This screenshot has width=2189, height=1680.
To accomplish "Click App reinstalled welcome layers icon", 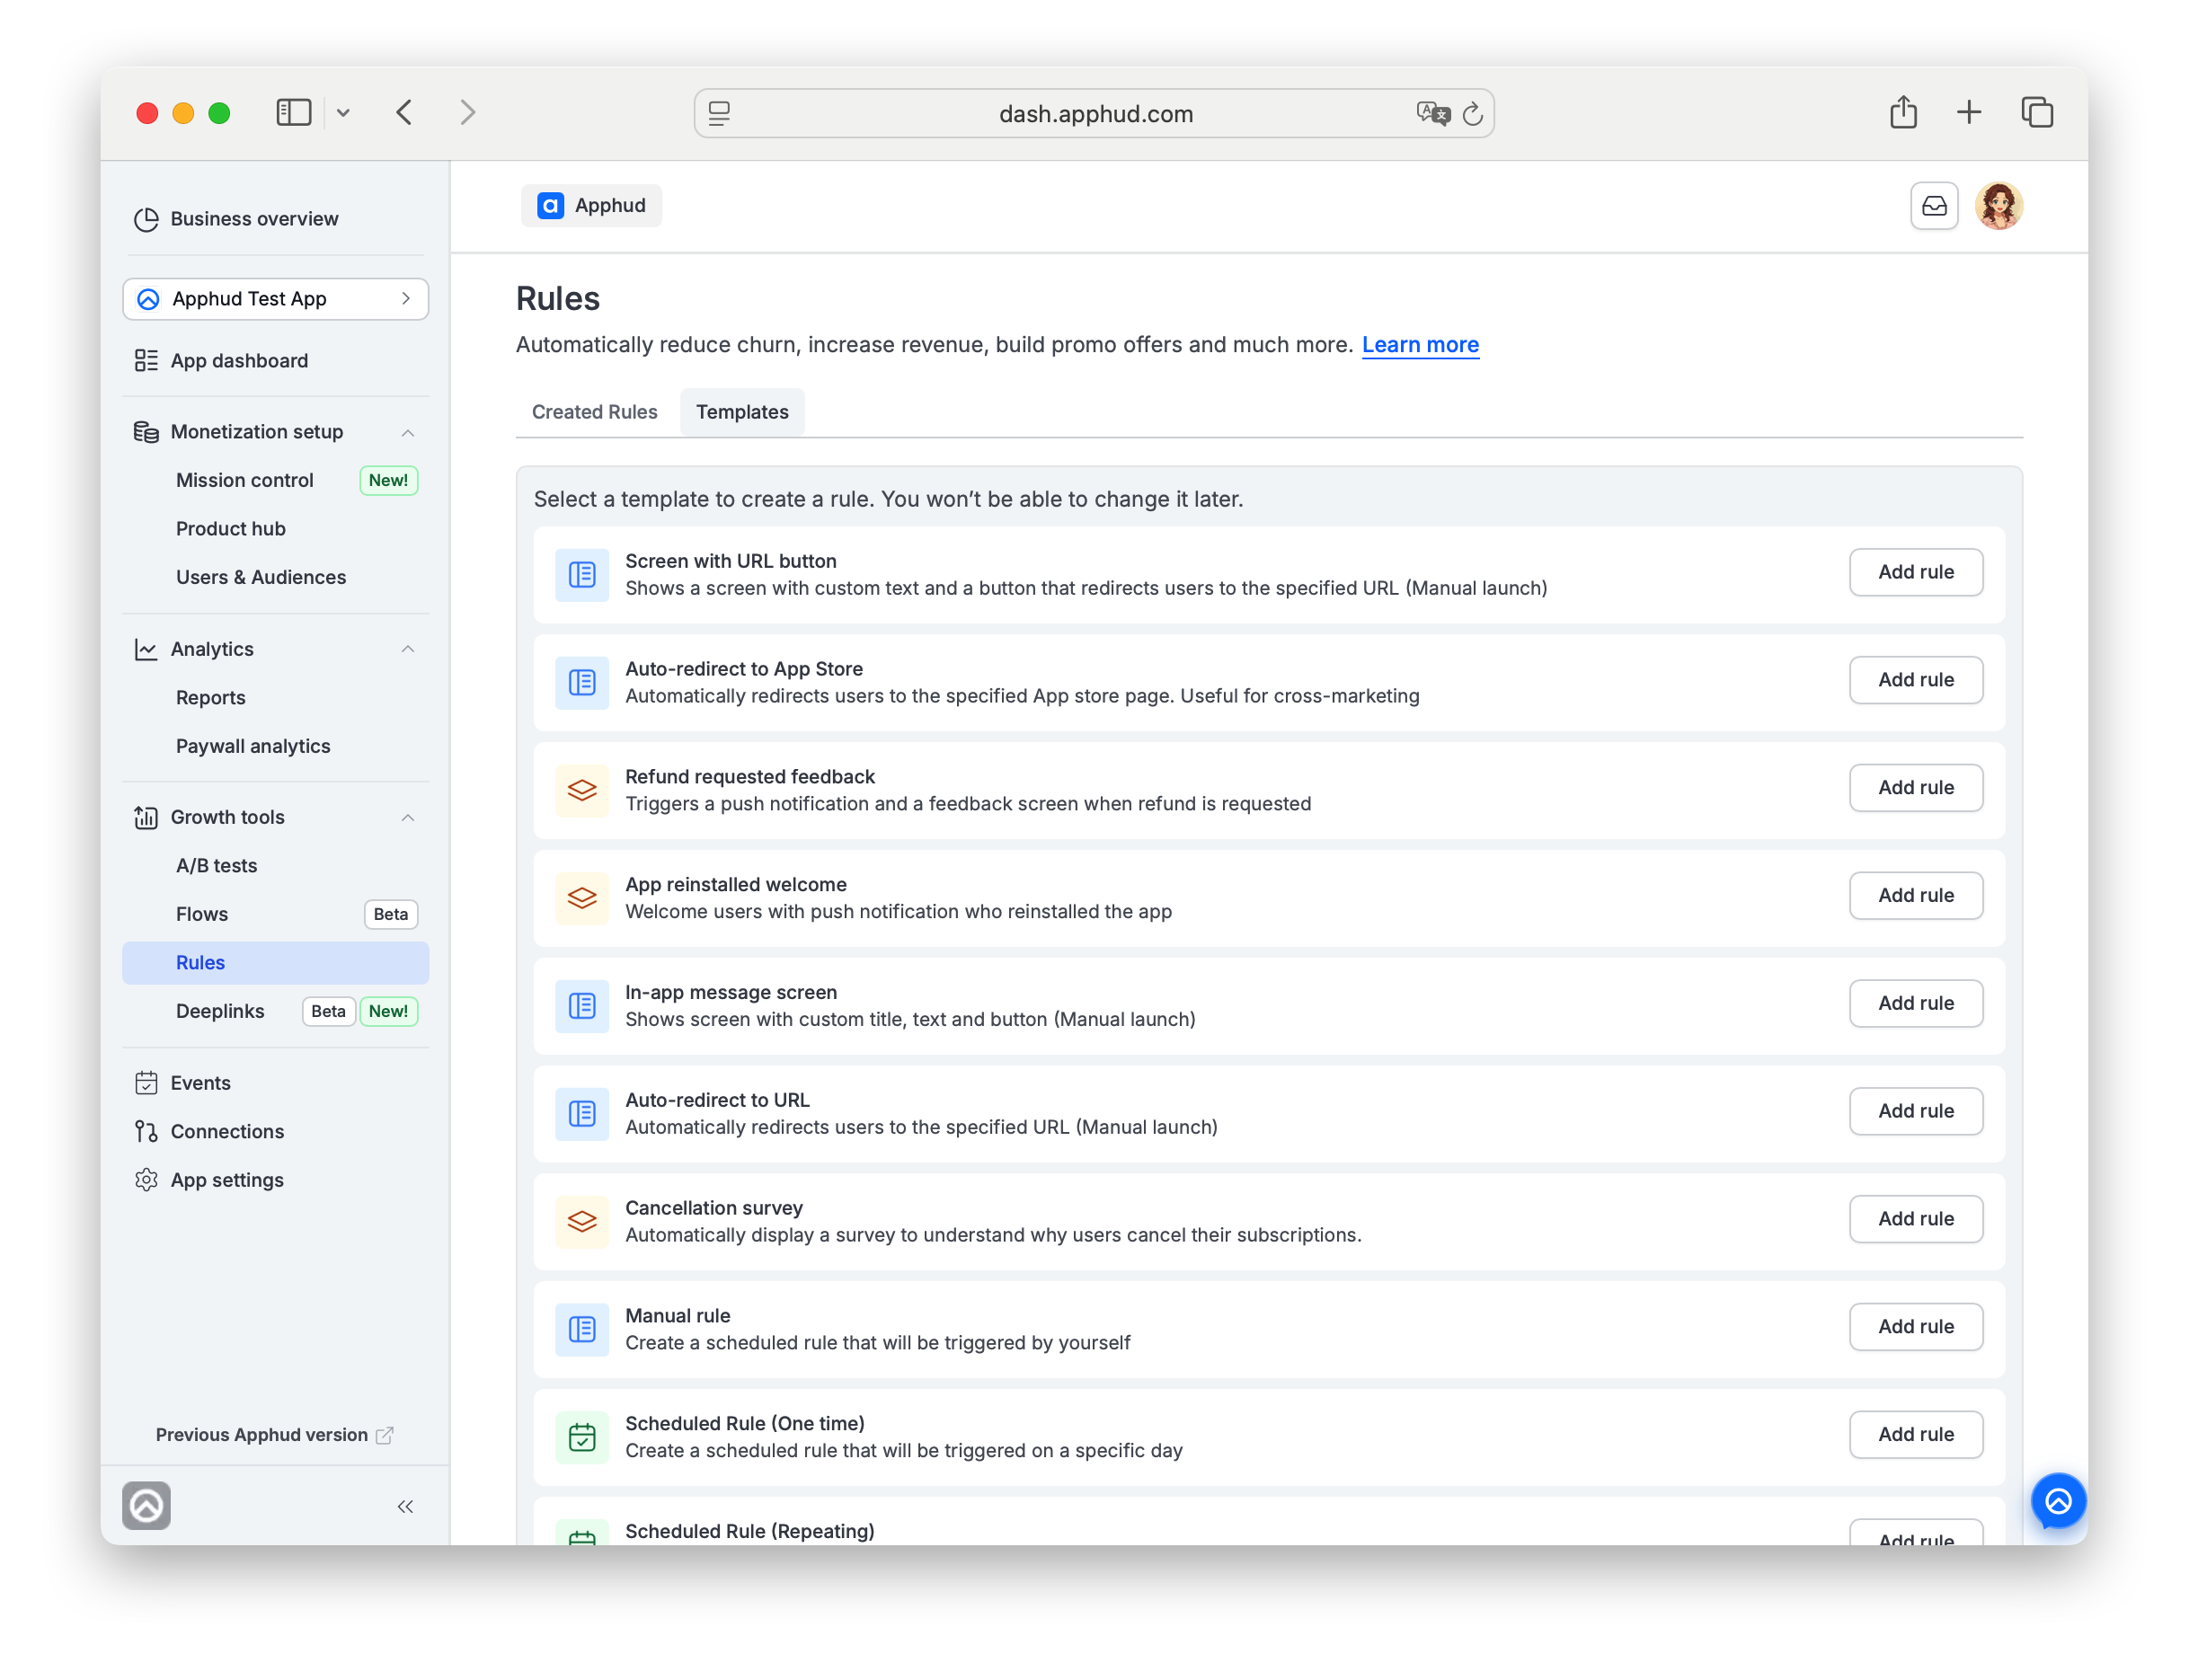I will [x=582, y=899].
